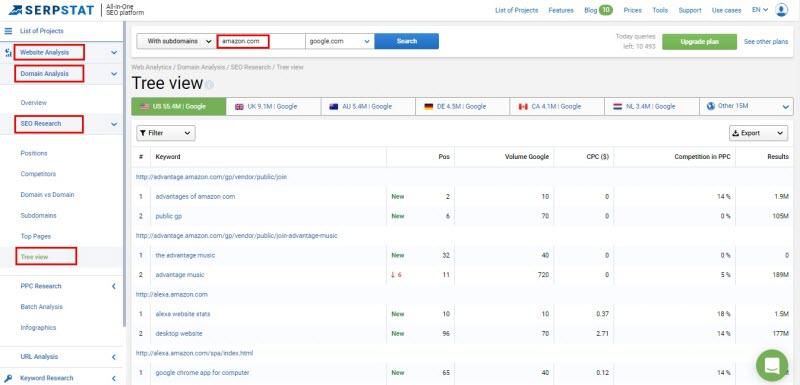800x385 pixels.
Task: Open the google.com search engine dropdown
Action: [340, 41]
